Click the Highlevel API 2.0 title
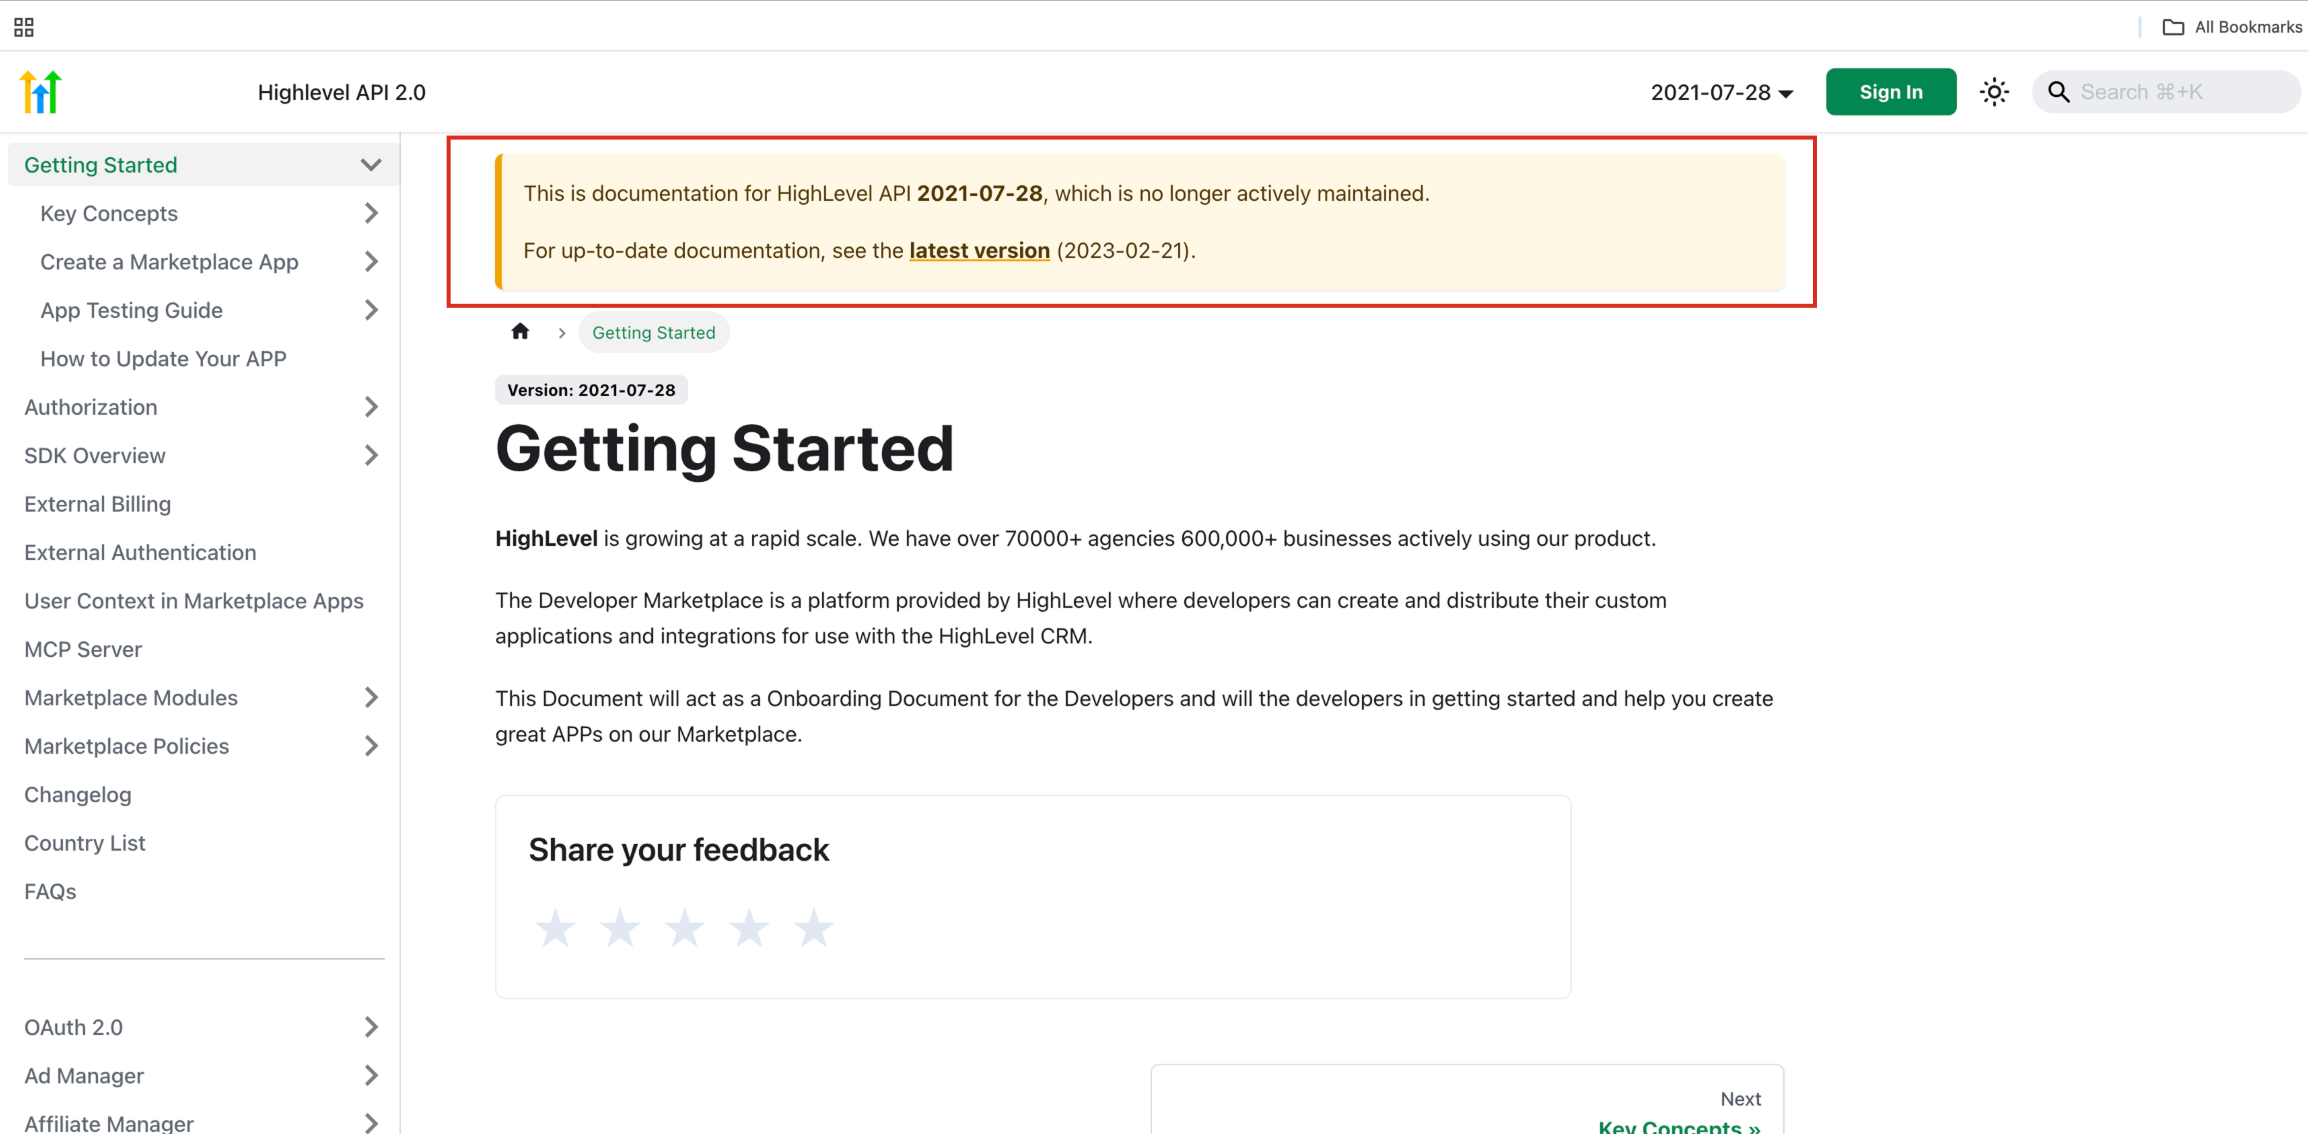Viewport: 2308px width, 1134px height. point(341,92)
